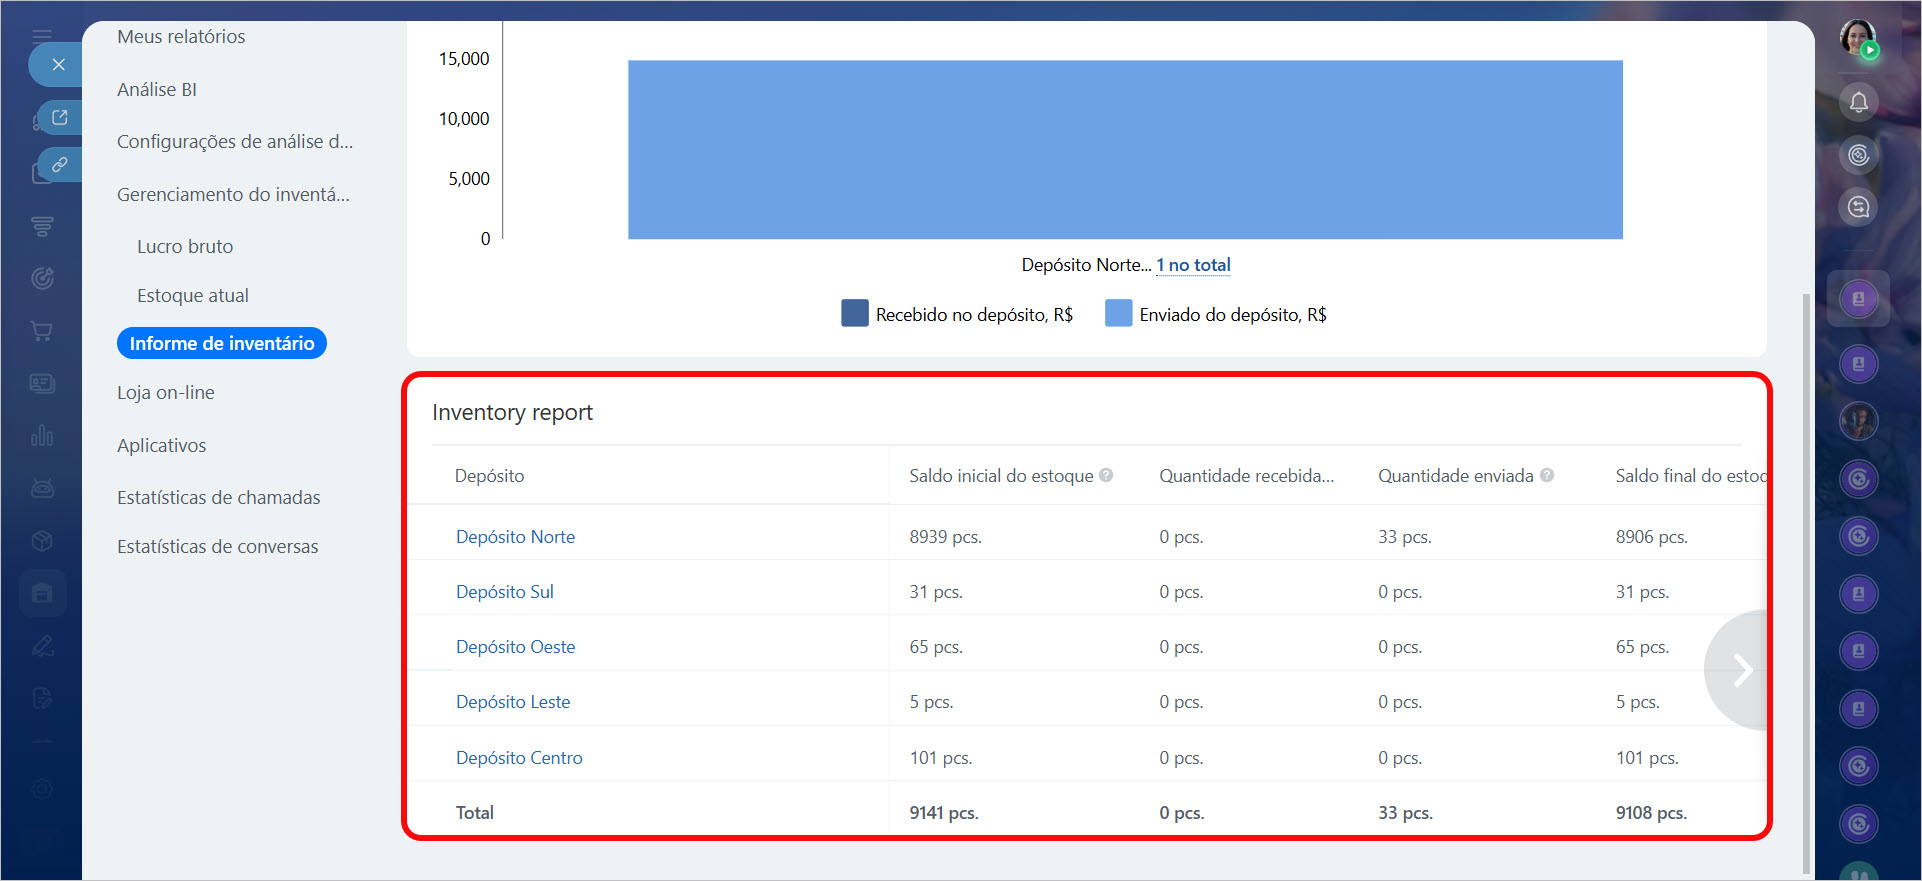Close the slider panel with X button
Image resolution: width=1922 pixels, height=881 pixels.
point(58,65)
